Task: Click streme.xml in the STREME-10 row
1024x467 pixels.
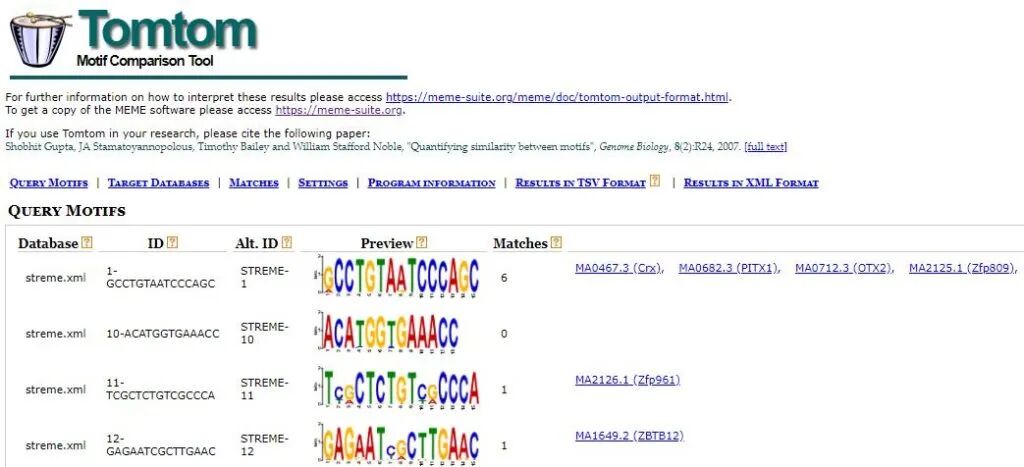Action: coord(56,334)
